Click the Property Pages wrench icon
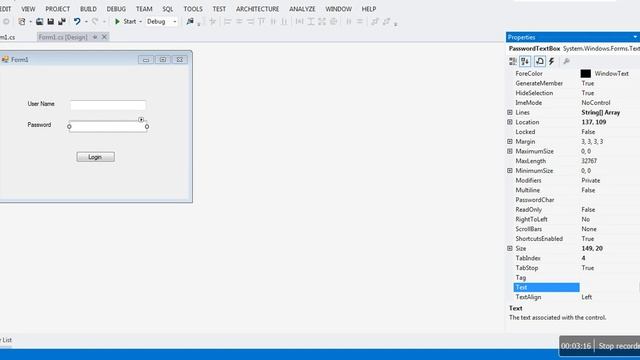The image size is (640, 360). (566, 62)
